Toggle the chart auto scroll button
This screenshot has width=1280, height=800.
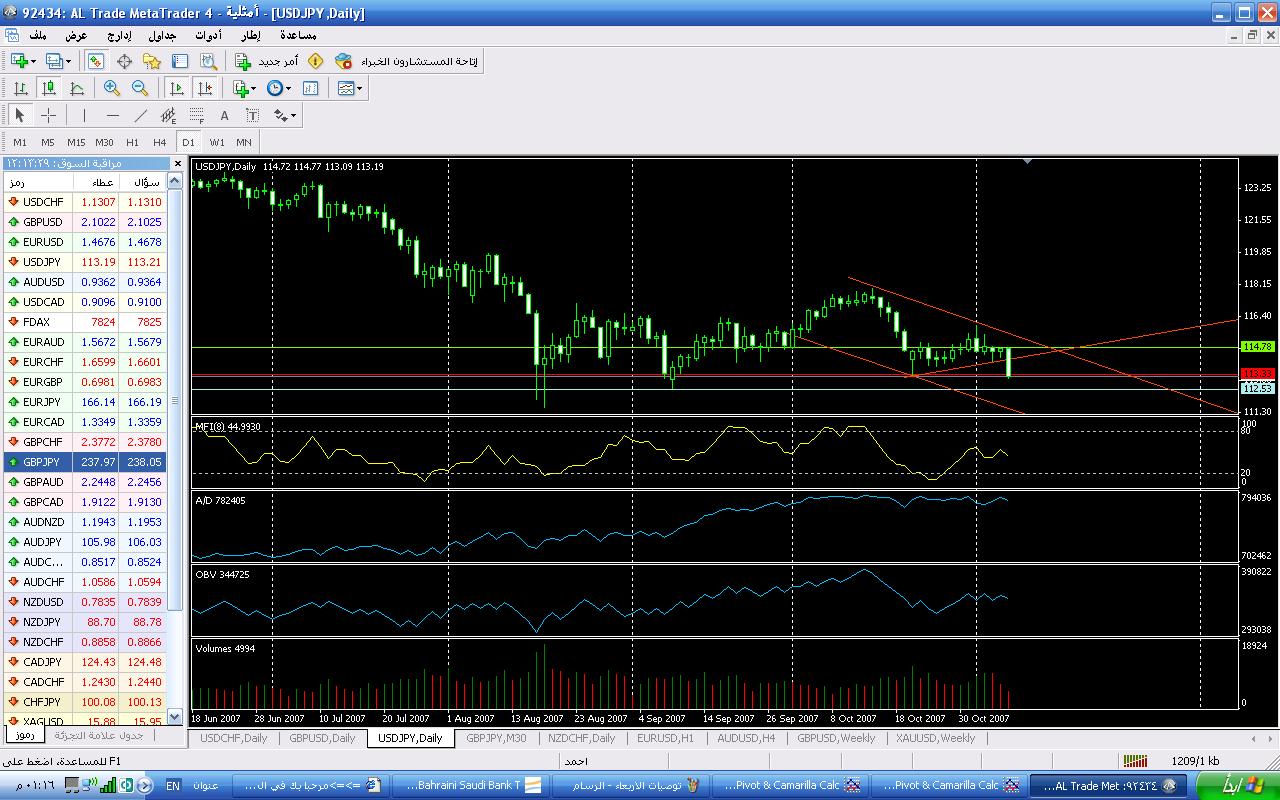[x=177, y=88]
